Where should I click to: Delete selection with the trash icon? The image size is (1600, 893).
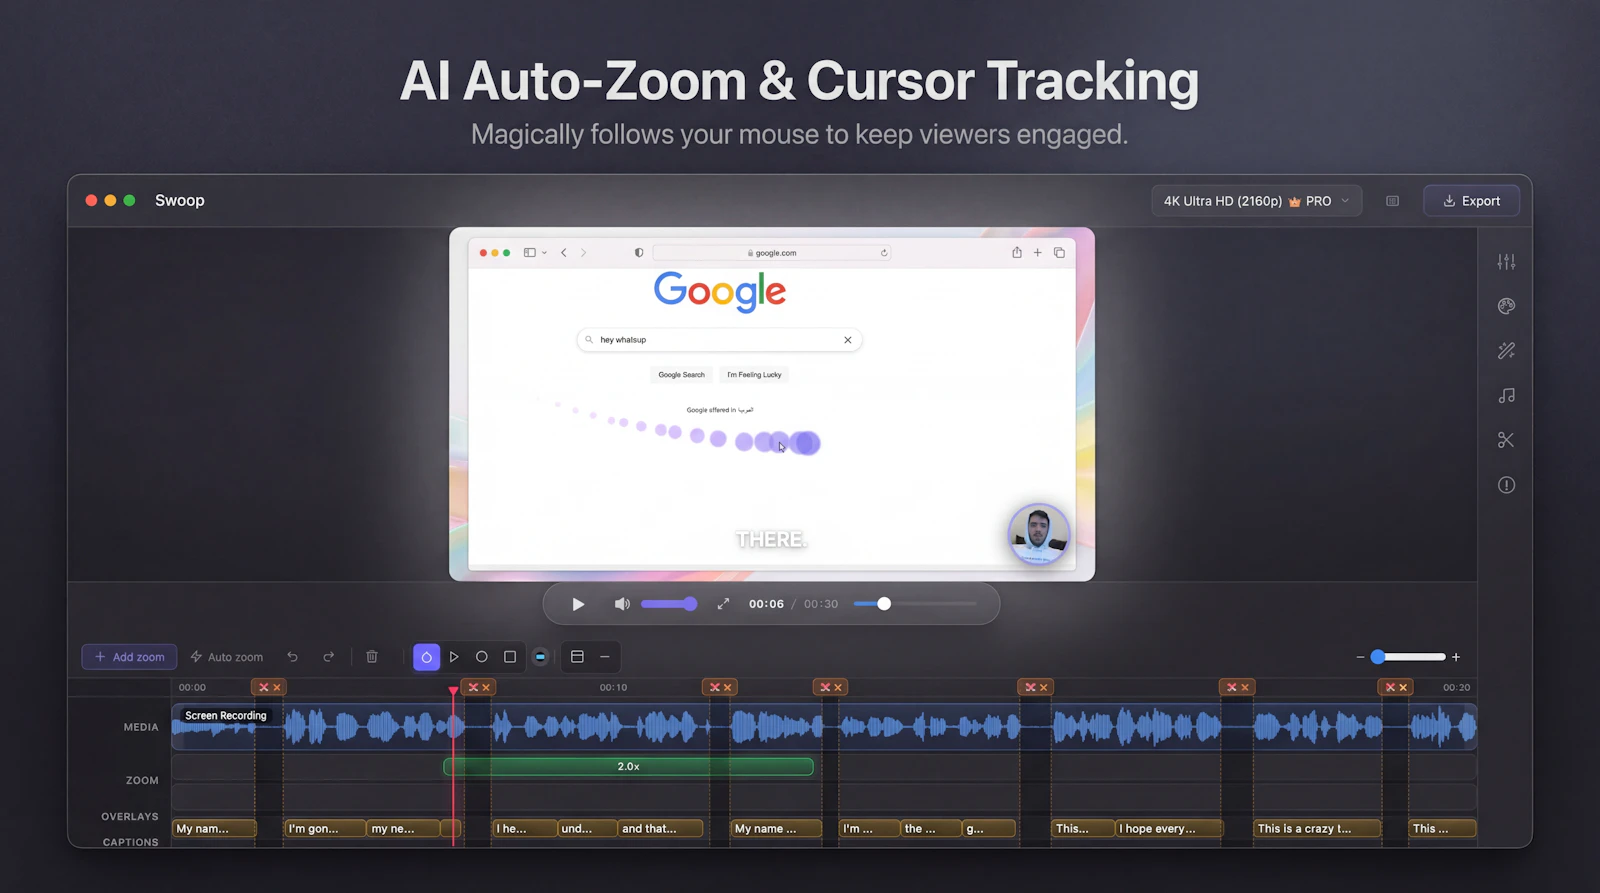[372, 657]
